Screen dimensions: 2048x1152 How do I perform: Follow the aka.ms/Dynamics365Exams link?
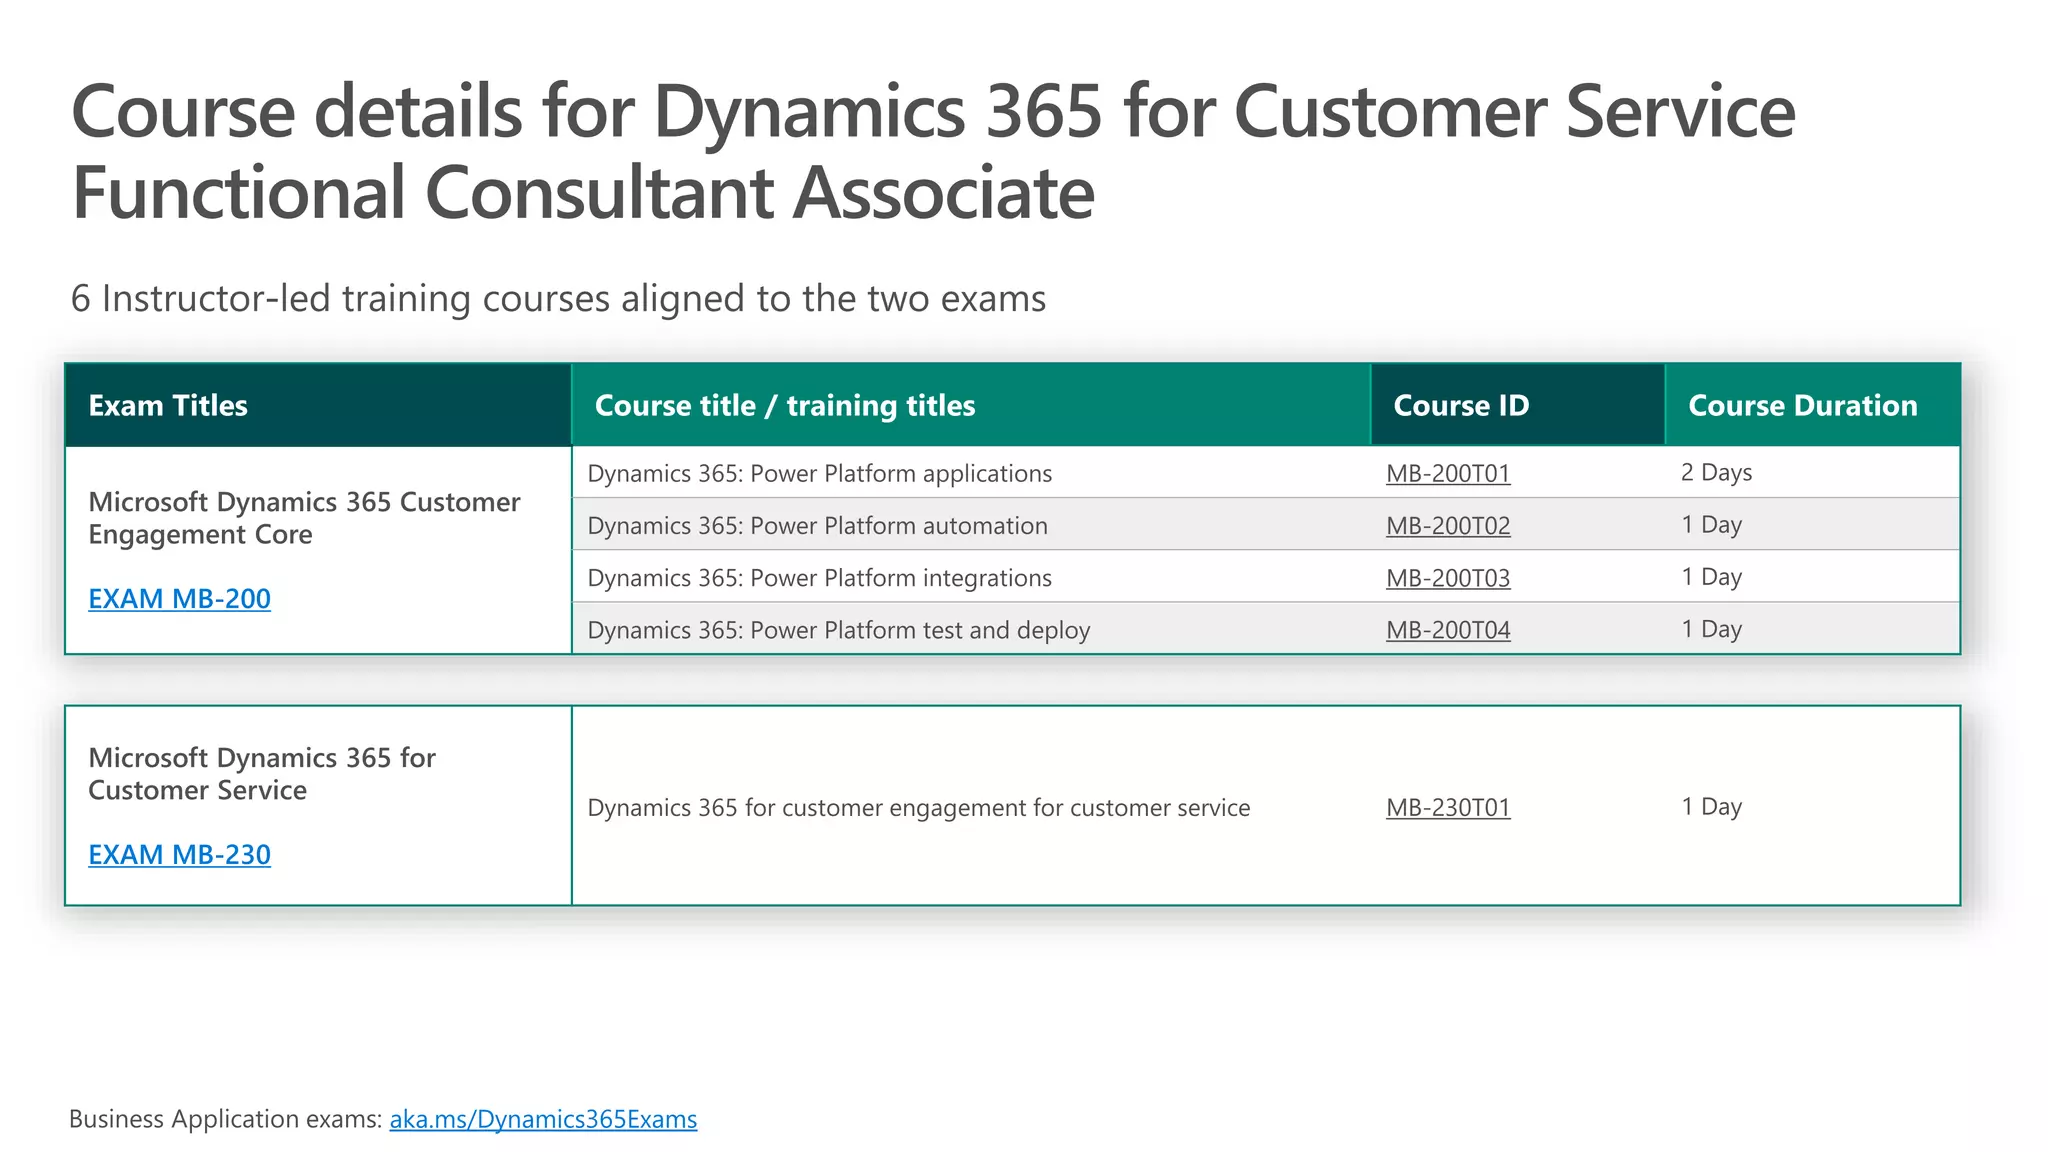click(543, 1118)
